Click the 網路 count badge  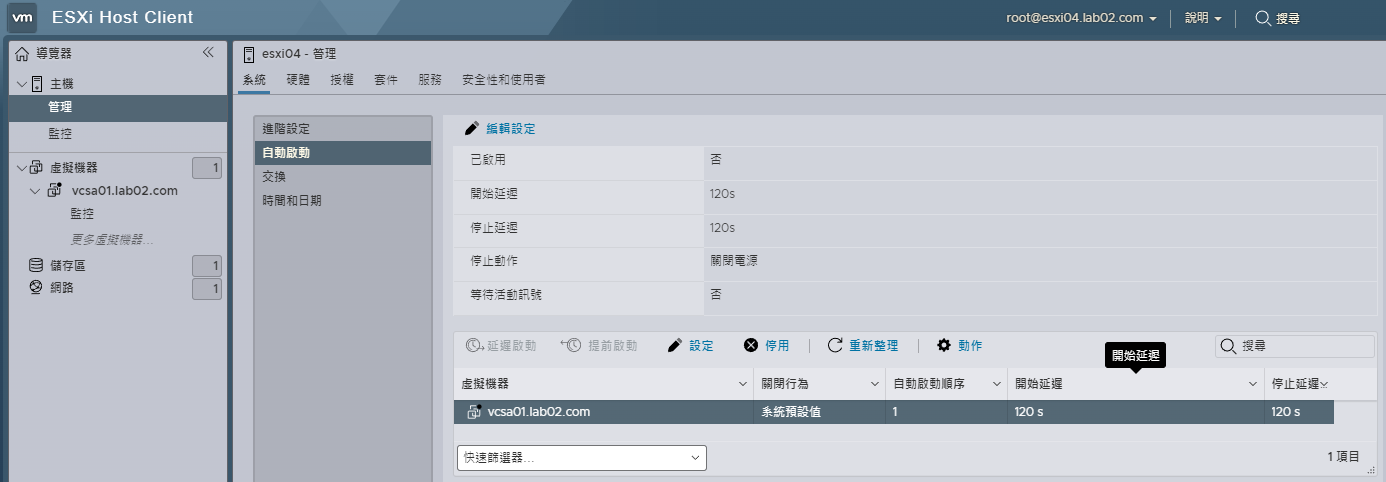207,289
